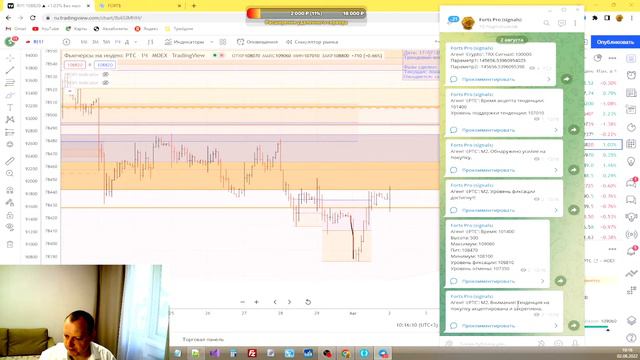Screen dimensions: 640x360
Task: Open watchlist three-dot more menu
Action: pyautogui.click(x=612, y=58)
